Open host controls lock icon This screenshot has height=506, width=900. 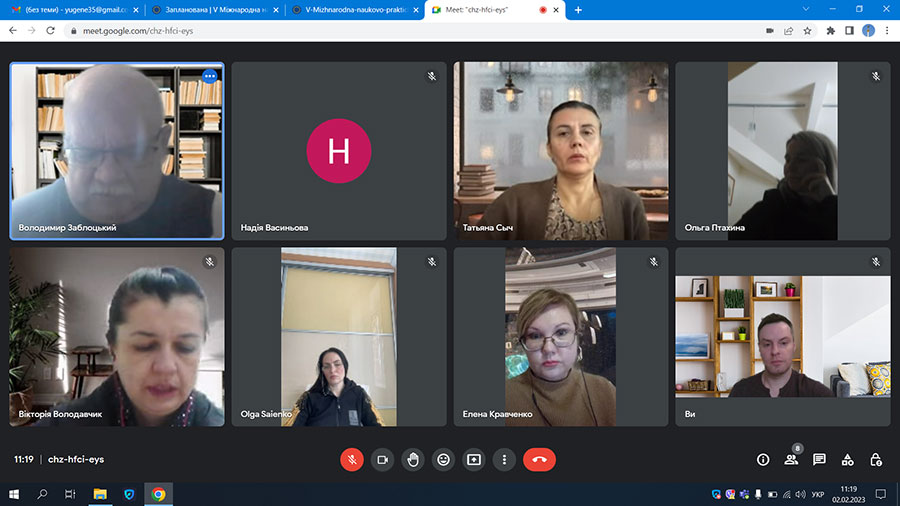[875, 460]
